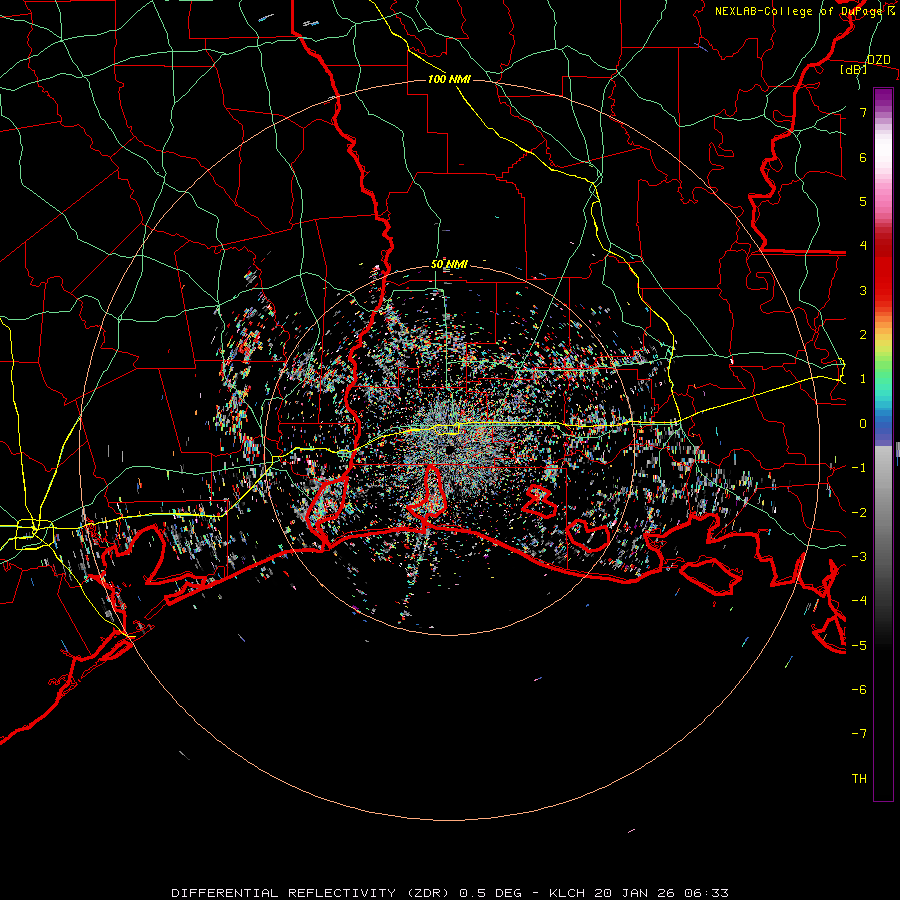Click the yellow-green portion of the ZDR color bar
Screen dimensions: 900x900
[883, 350]
